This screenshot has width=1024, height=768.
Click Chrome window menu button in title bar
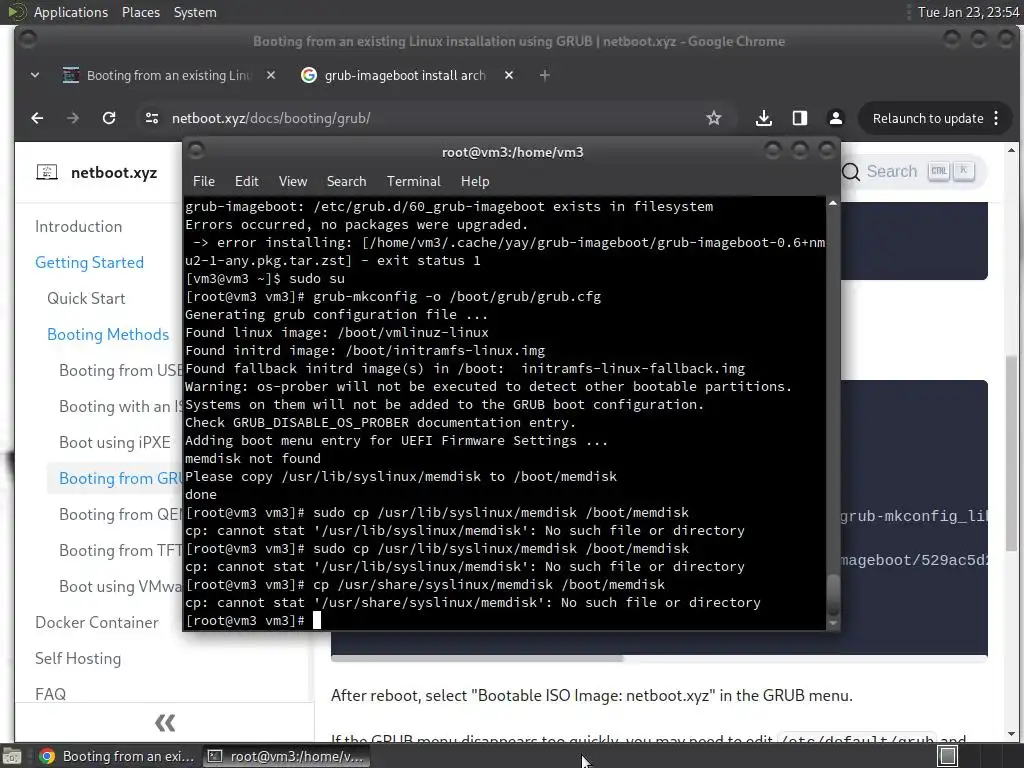point(28,40)
